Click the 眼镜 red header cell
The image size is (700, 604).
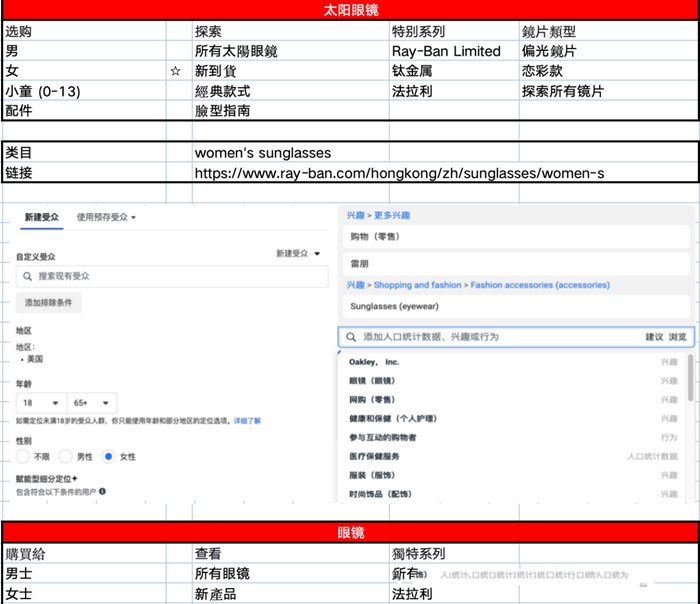350,533
